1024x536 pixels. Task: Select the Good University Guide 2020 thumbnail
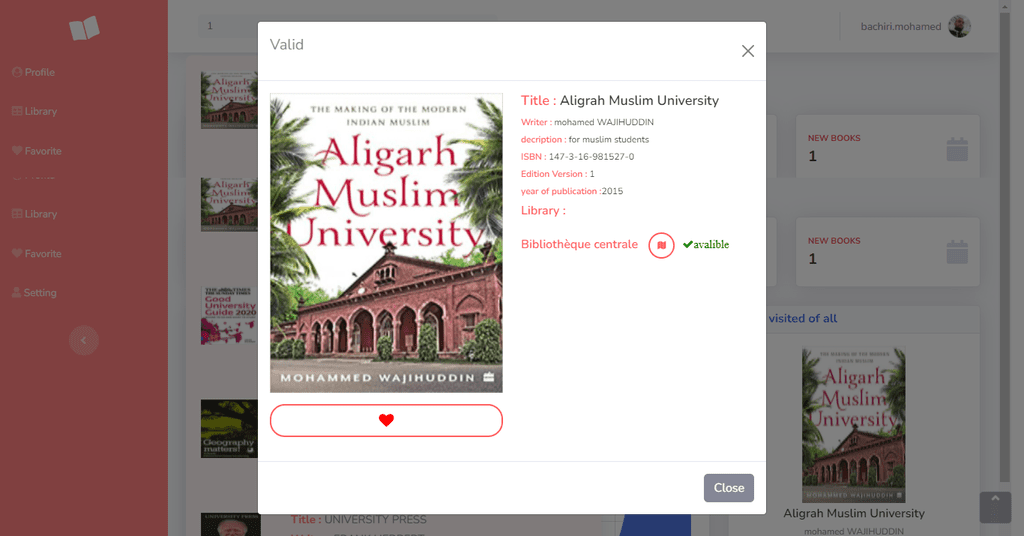(x=229, y=315)
